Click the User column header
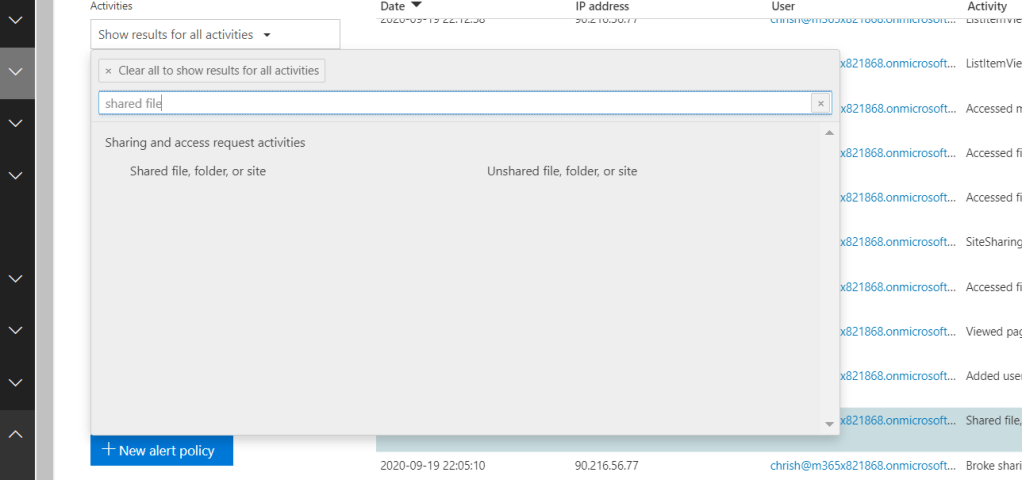 (782, 6)
